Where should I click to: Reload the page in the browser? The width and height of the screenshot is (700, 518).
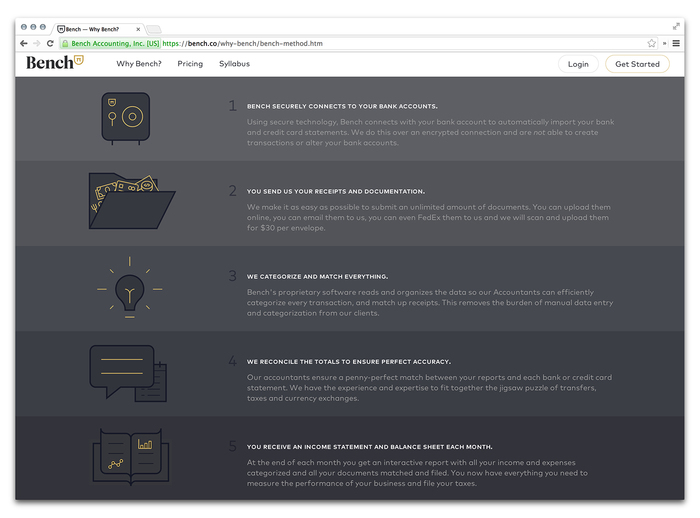(50, 44)
